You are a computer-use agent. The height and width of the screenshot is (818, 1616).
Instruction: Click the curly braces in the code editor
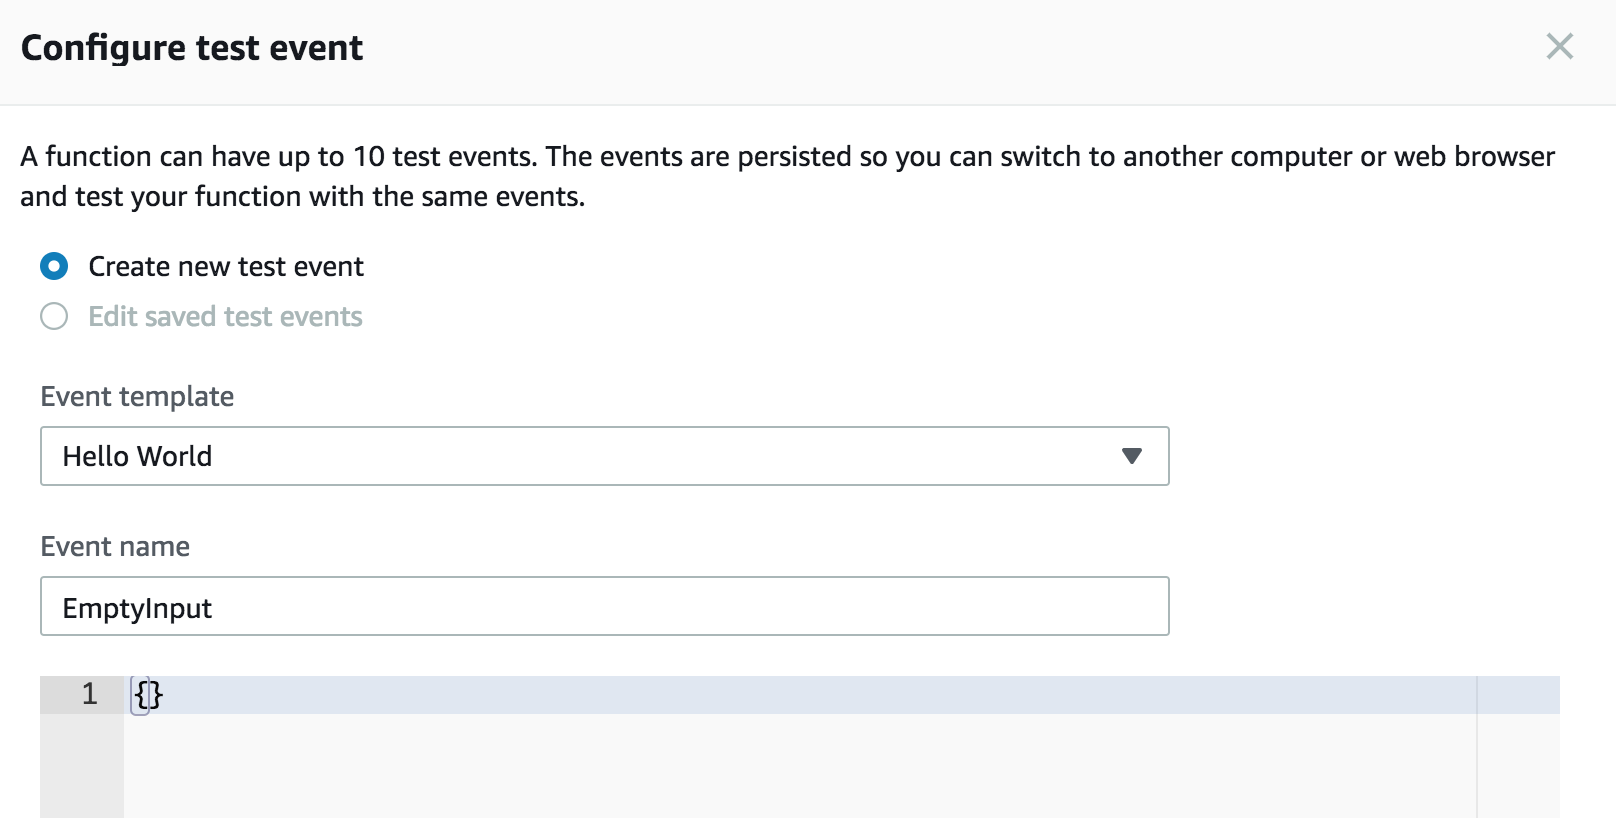[148, 694]
